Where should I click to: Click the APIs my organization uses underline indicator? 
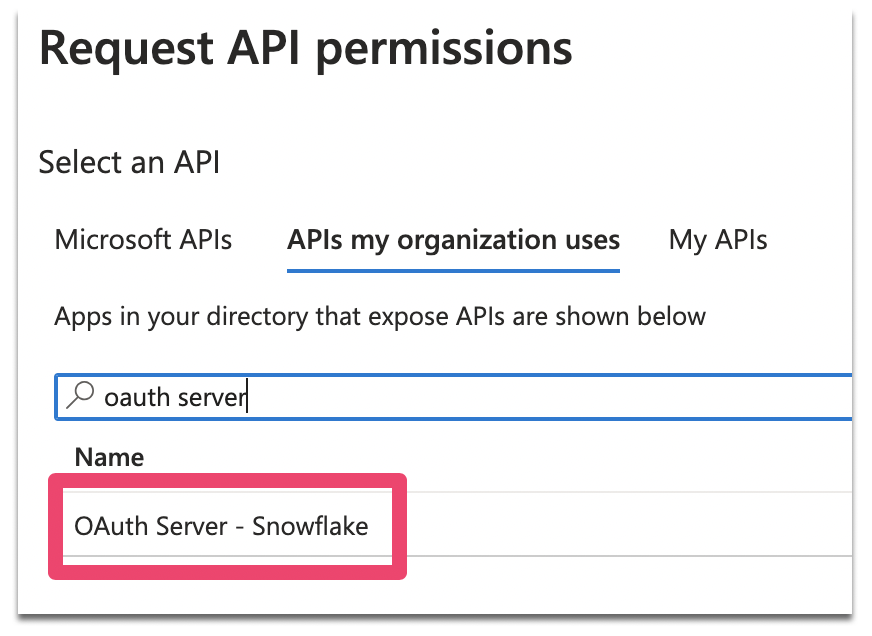point(453,267)
